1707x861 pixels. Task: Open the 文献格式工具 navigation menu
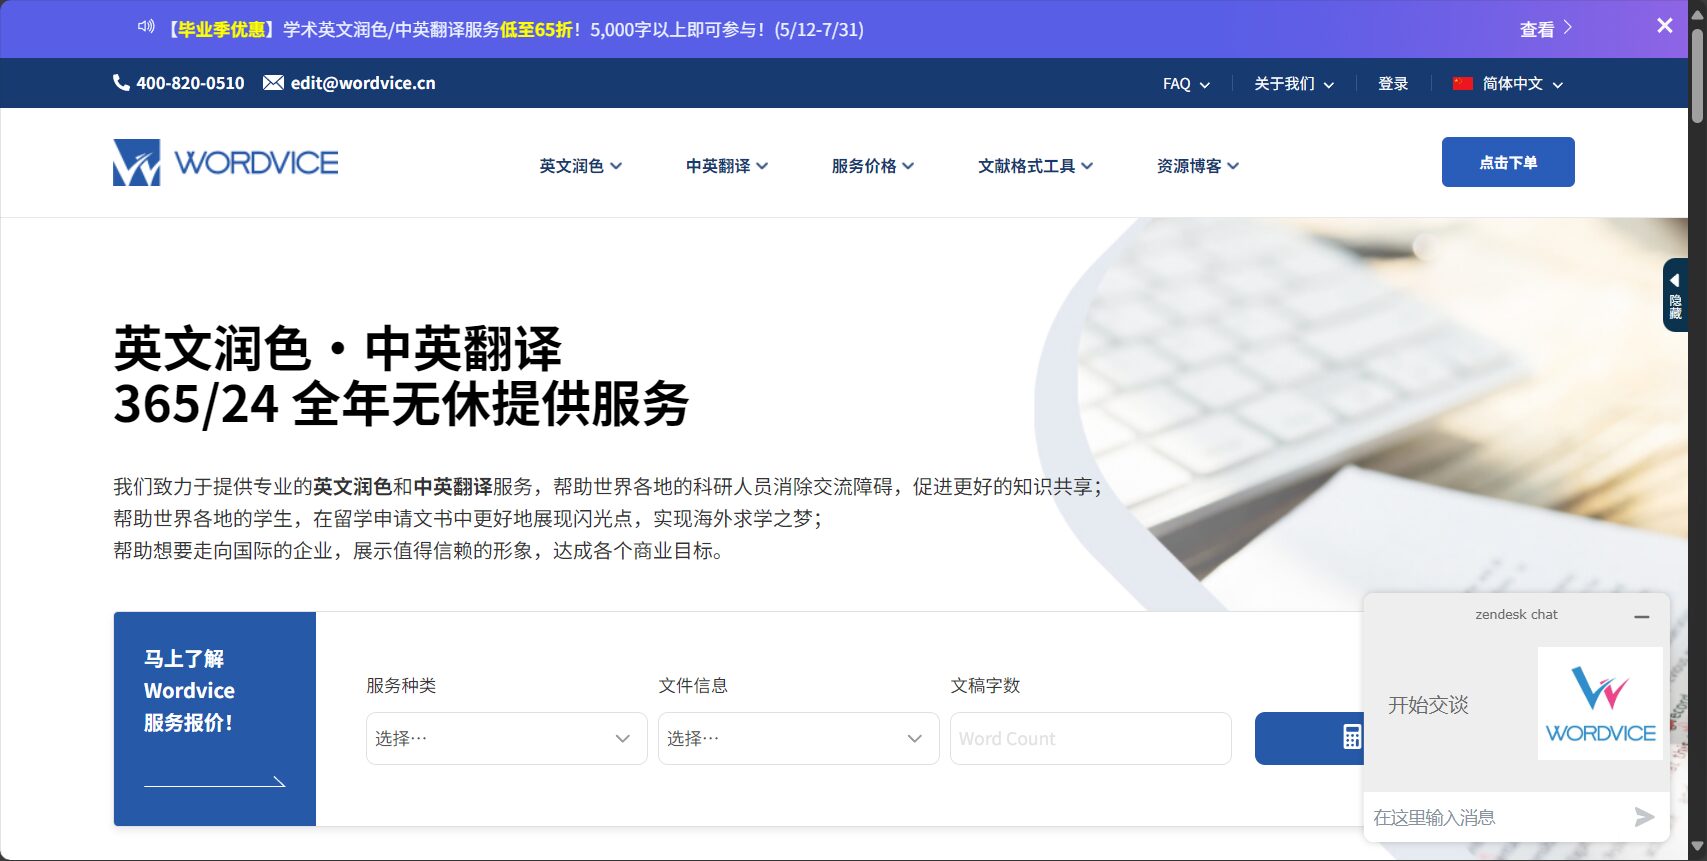(x=1035, y=166)
